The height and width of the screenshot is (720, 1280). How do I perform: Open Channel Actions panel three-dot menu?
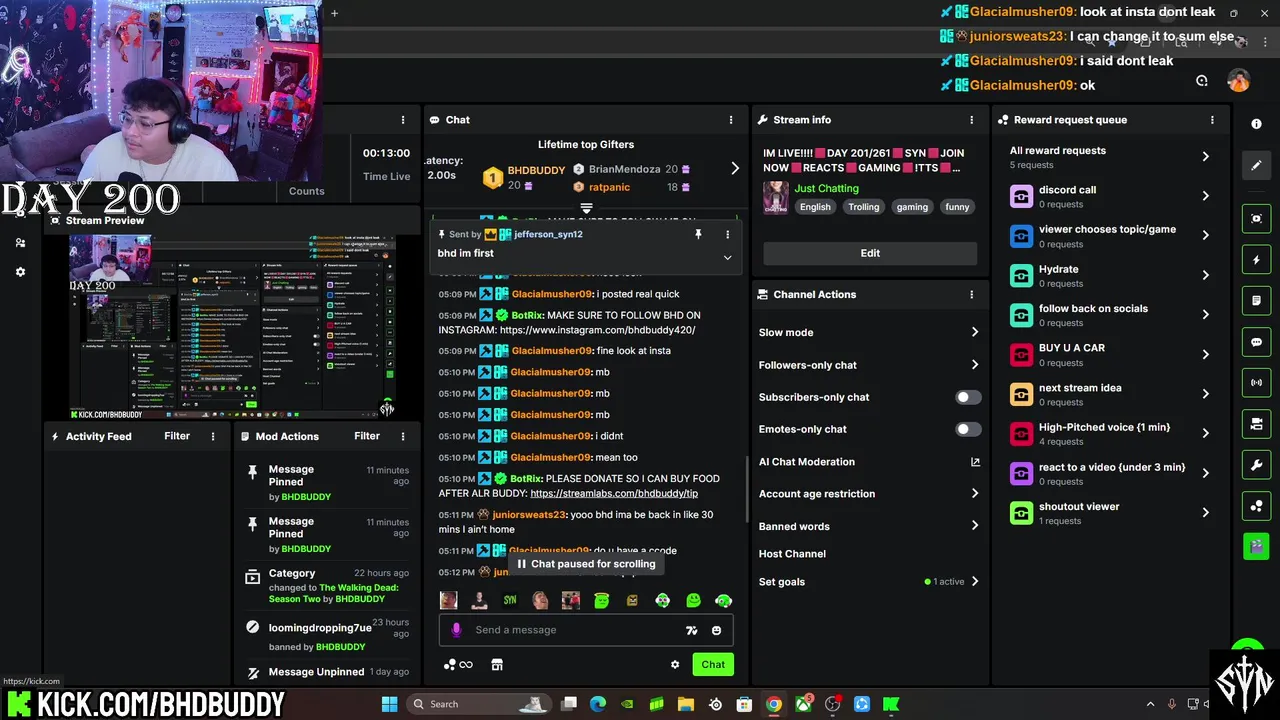coord(971,295)
